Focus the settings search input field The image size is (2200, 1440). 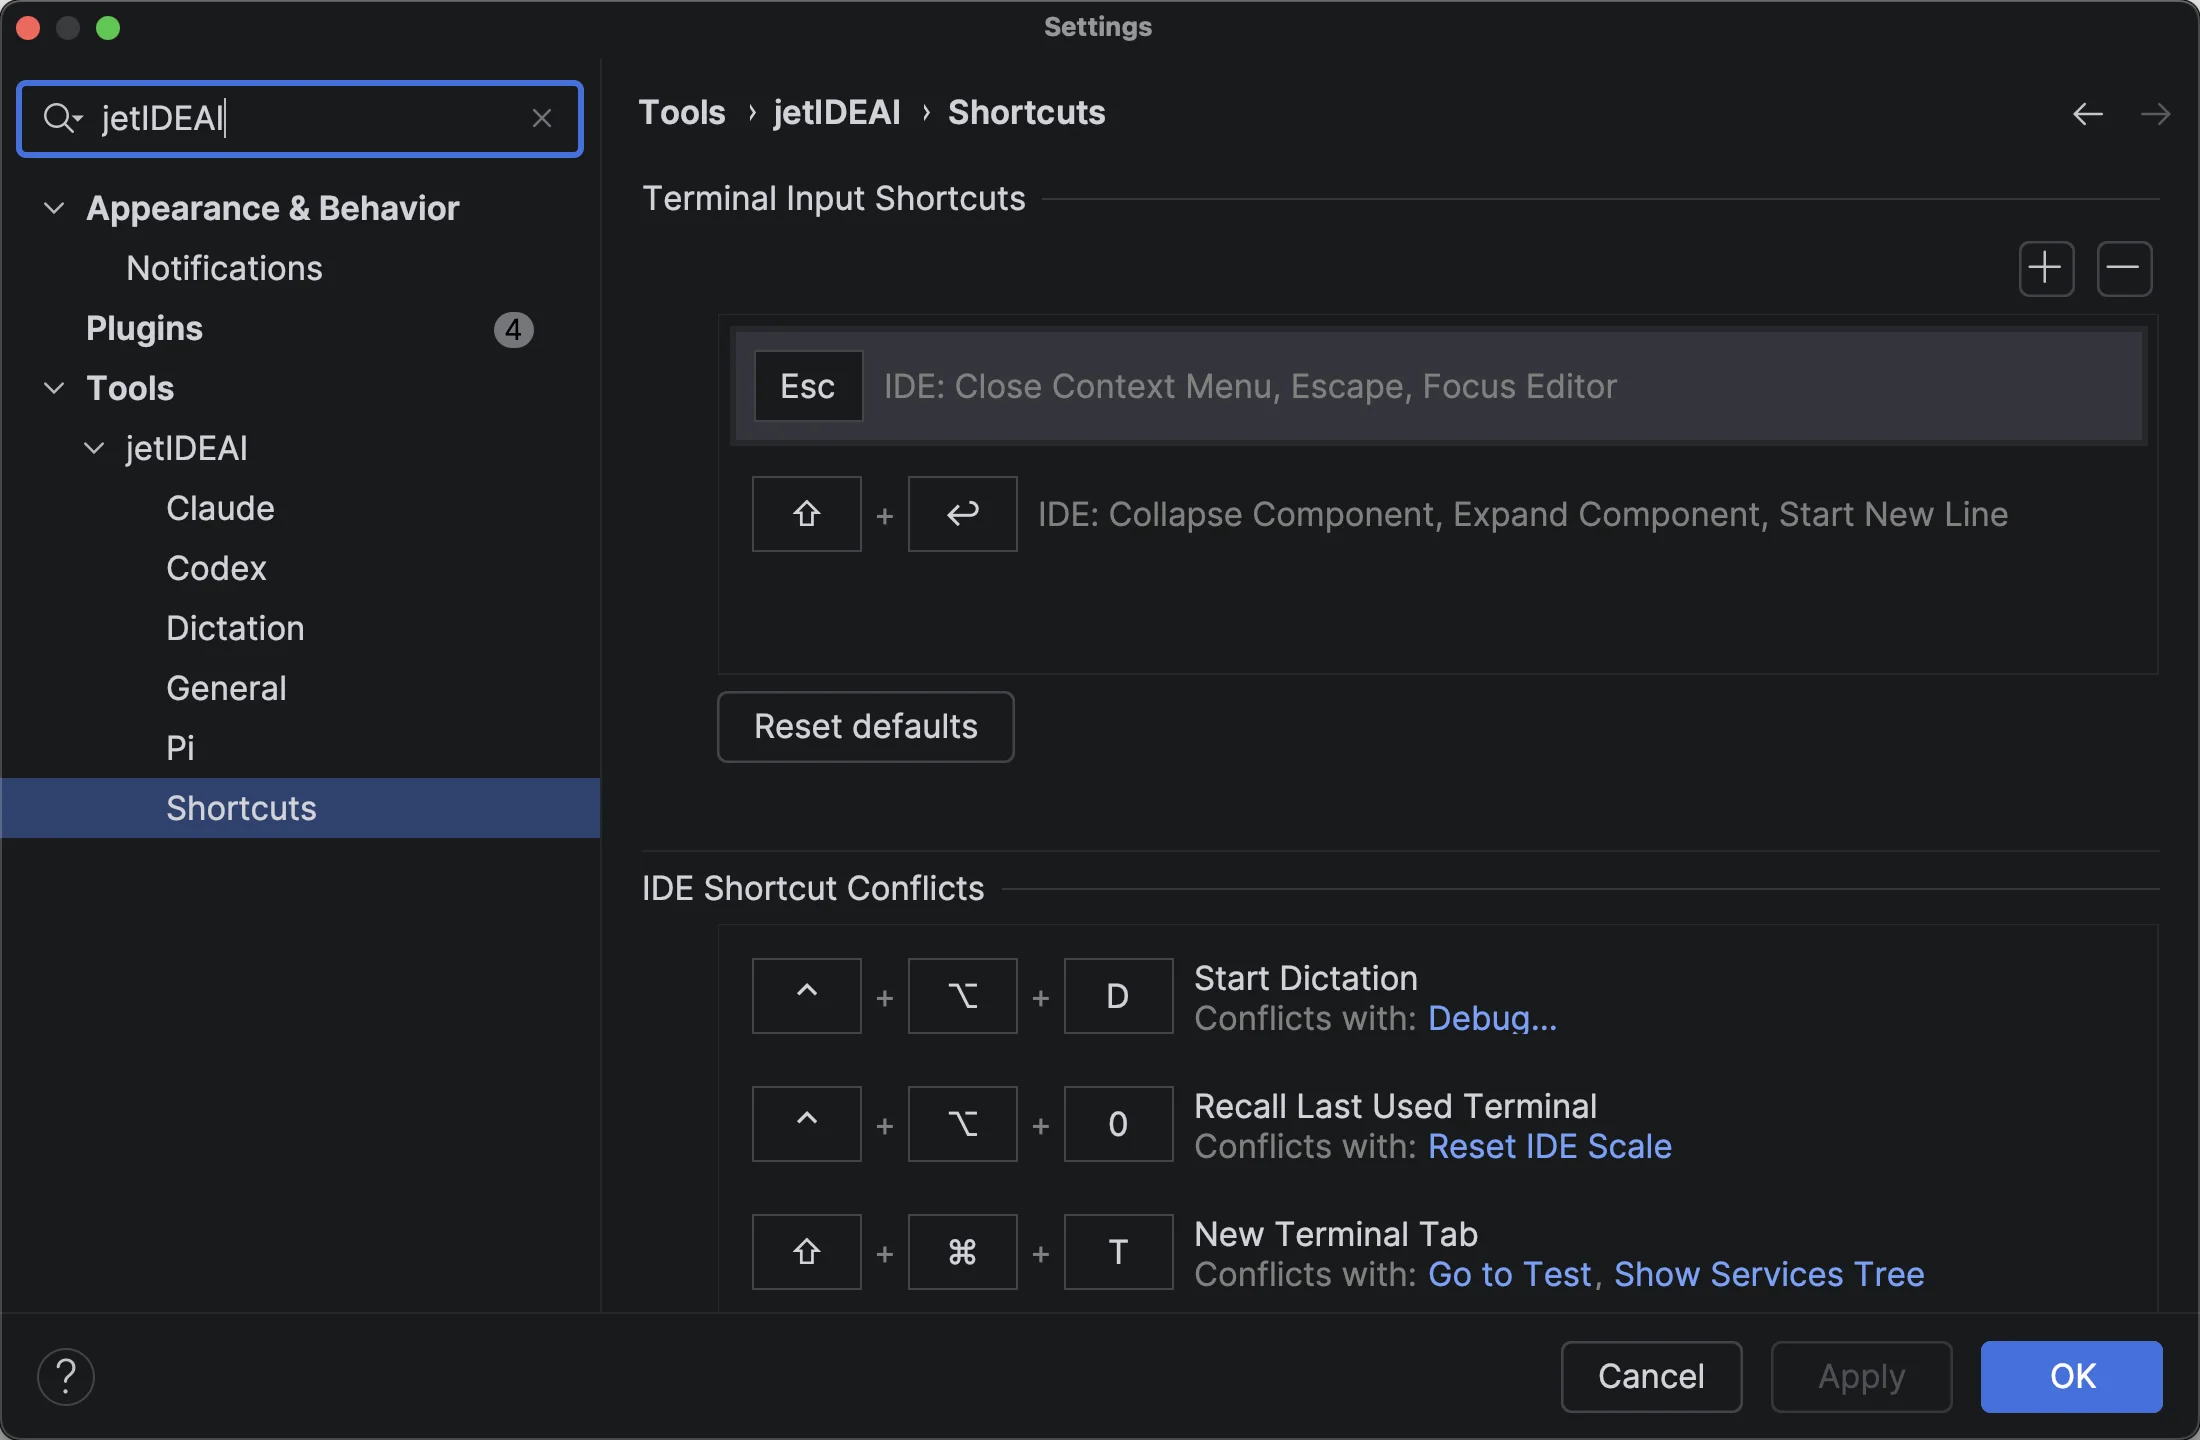(300, 119)
